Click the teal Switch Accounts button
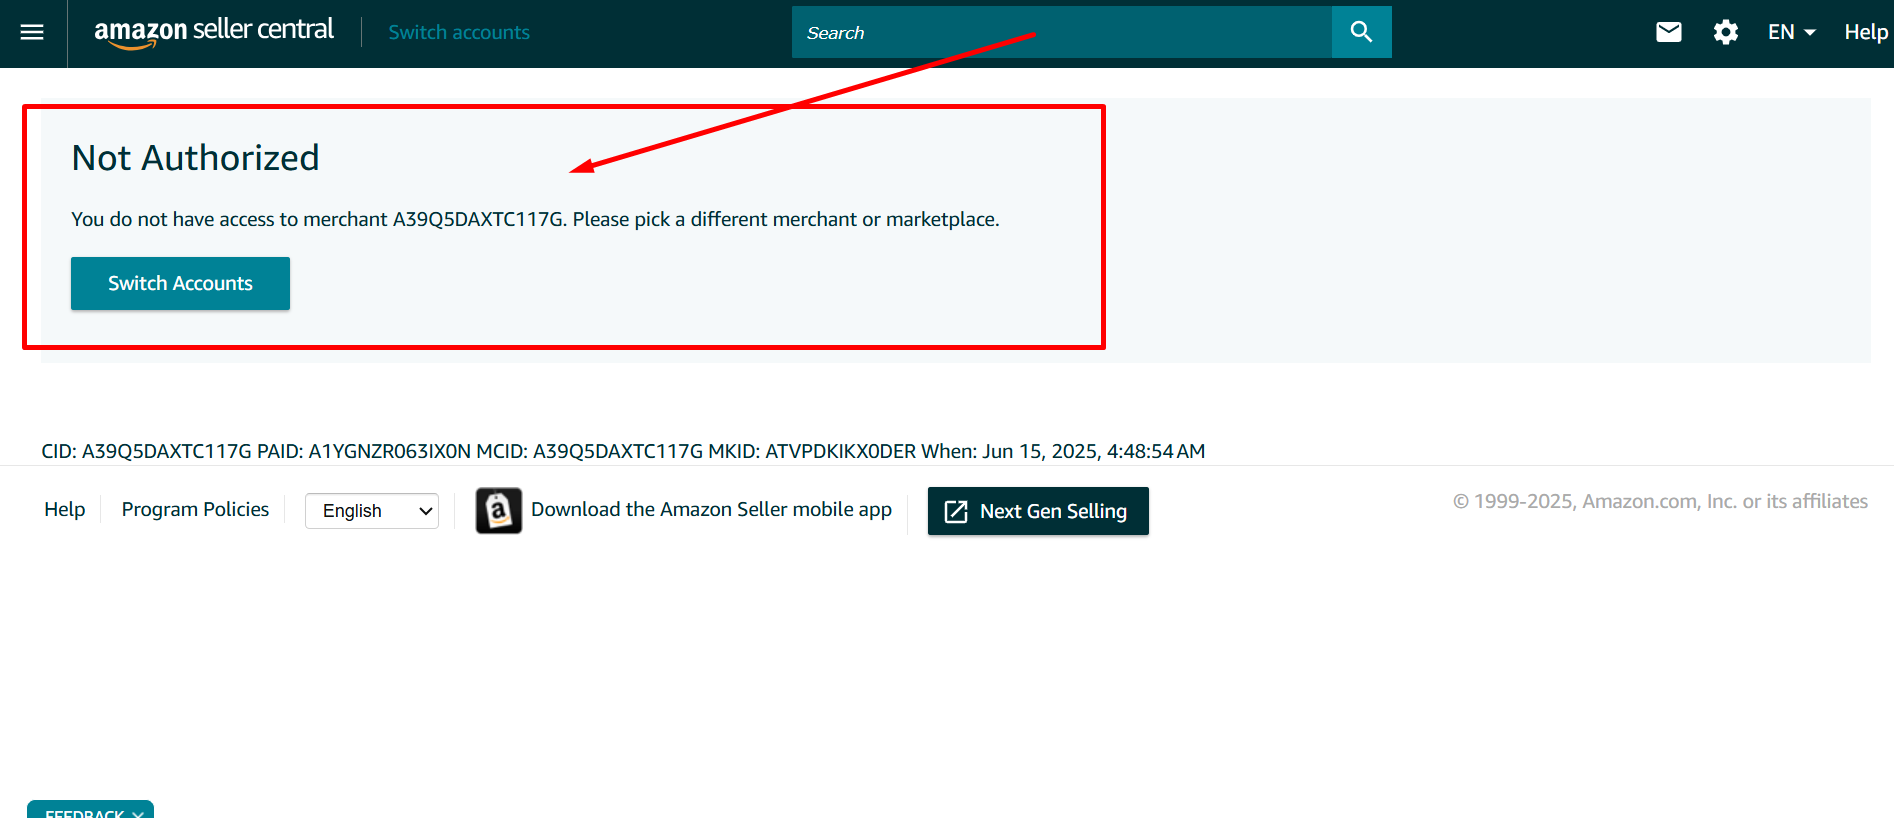Screen dimensions: 1894x818 tap(180, 283)
